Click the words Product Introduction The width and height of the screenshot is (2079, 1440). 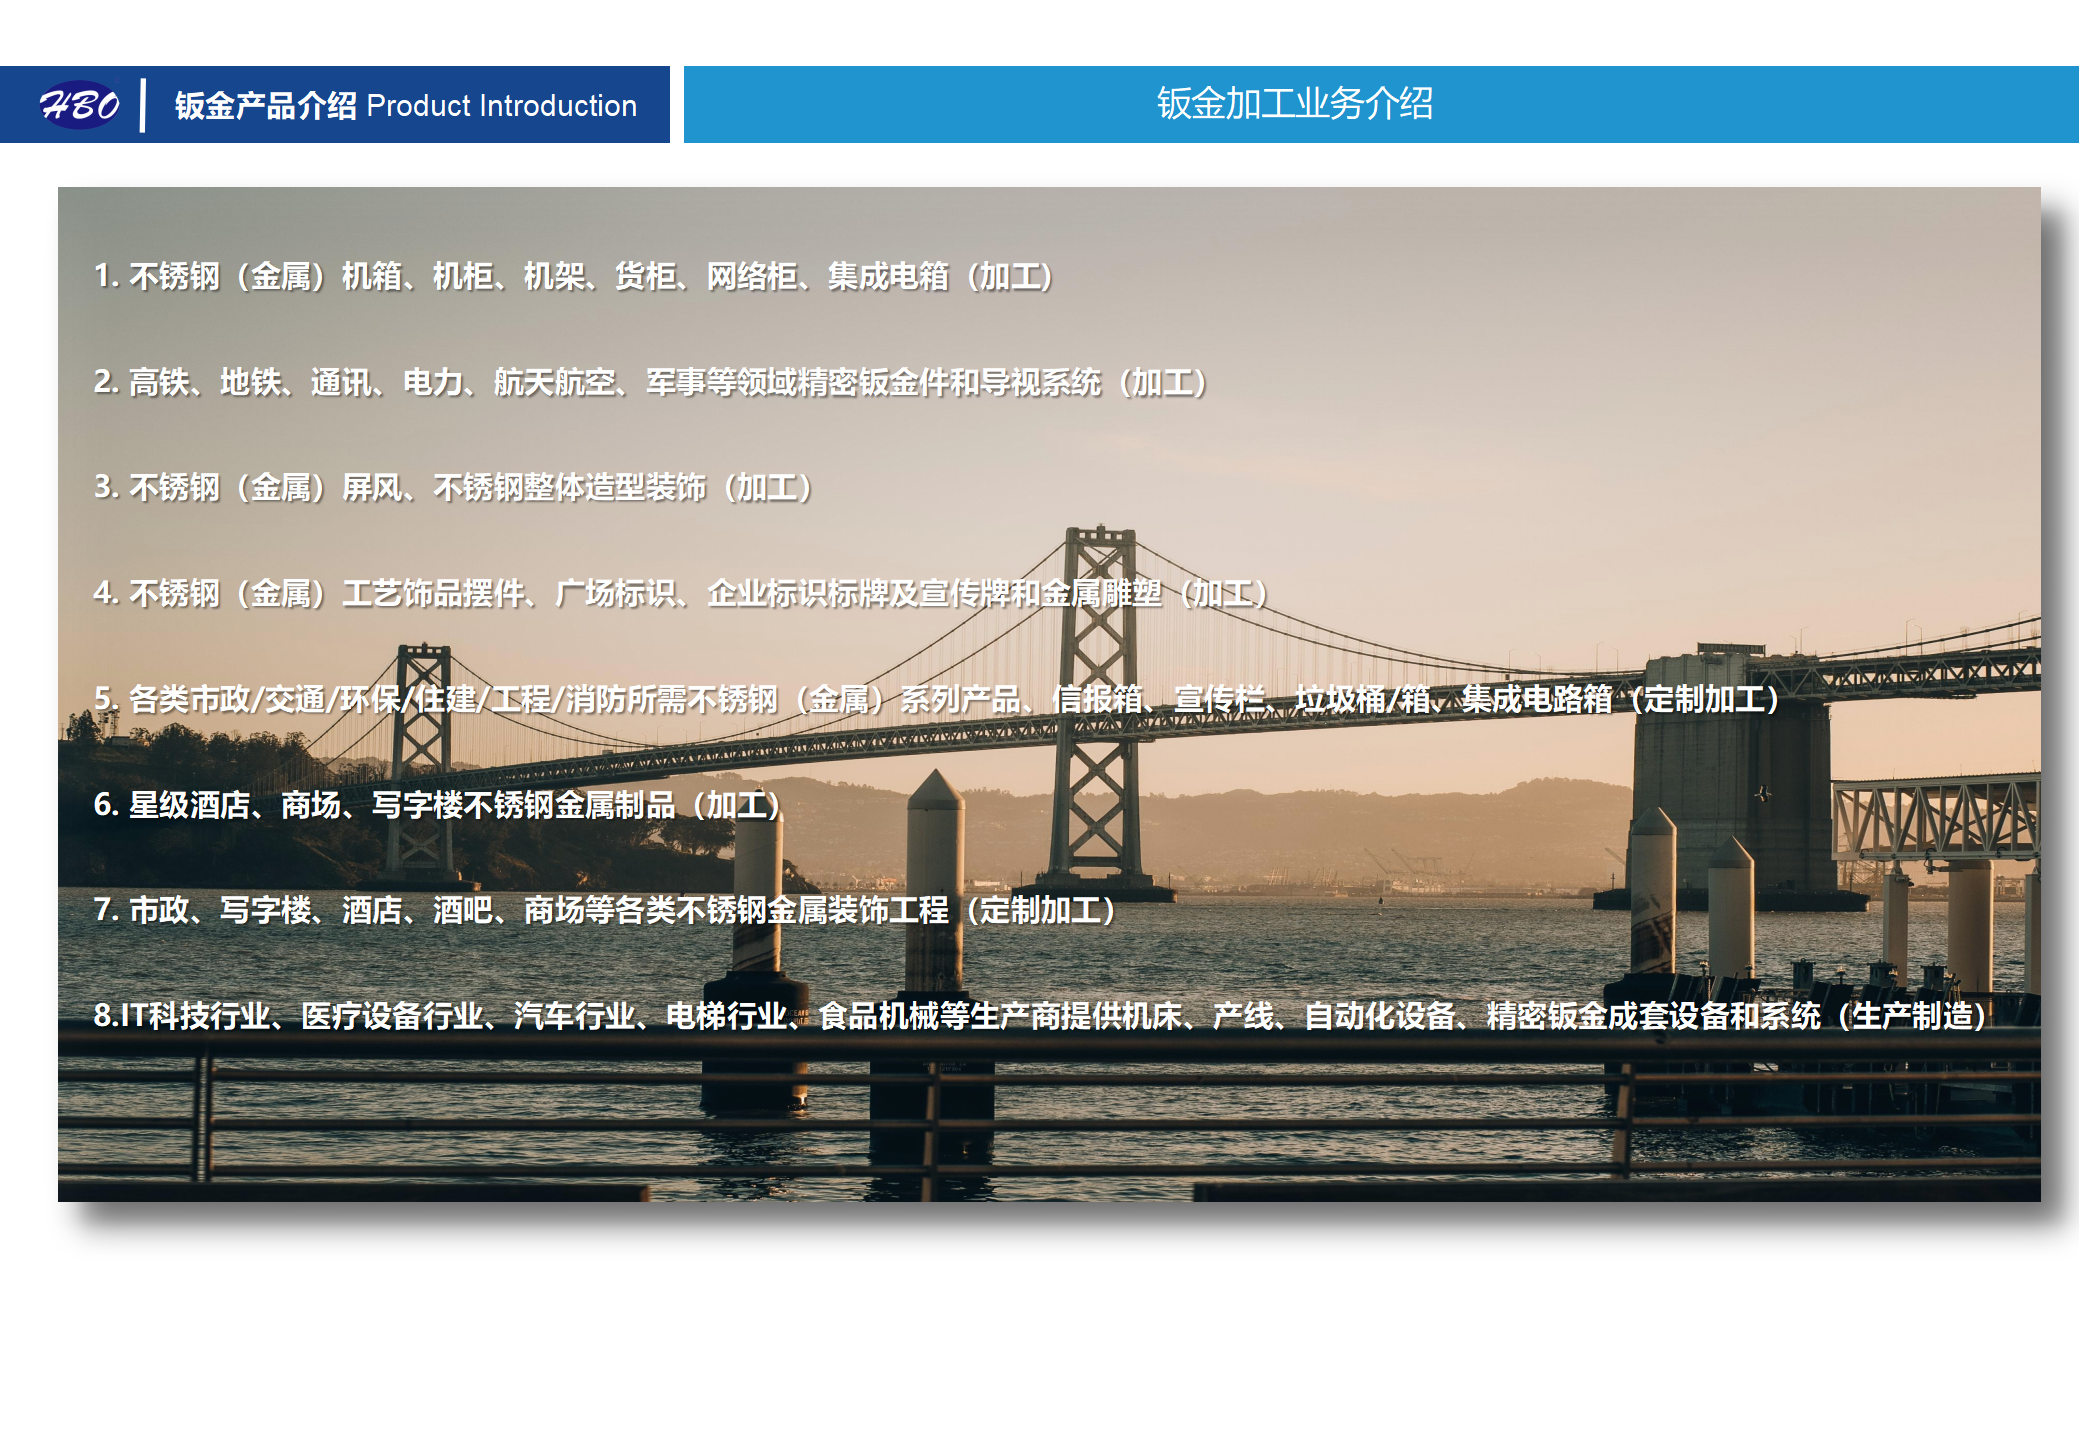click(x=501, y=105)
